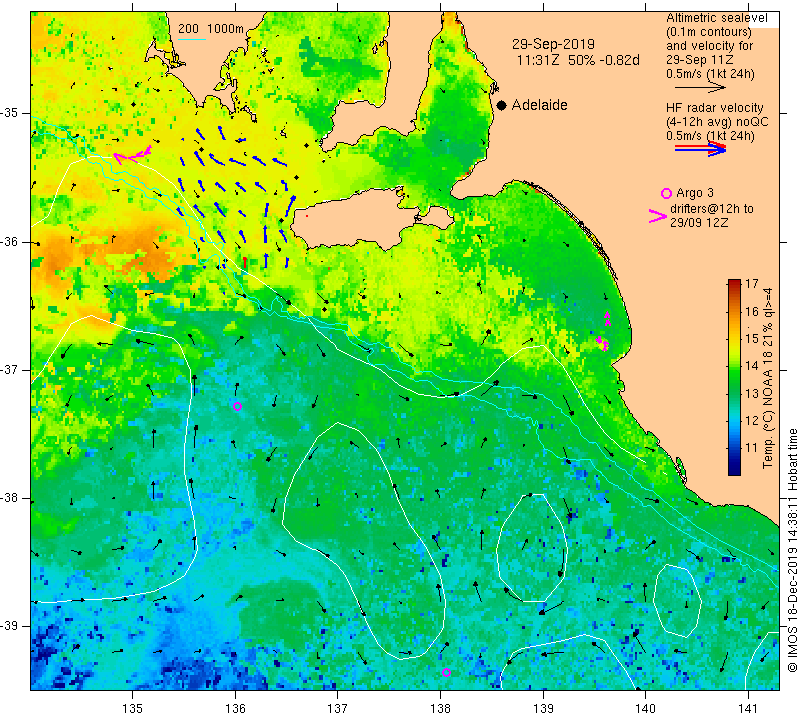Click the '11:31Z 50% -0.82d' text

coord(578,60)
